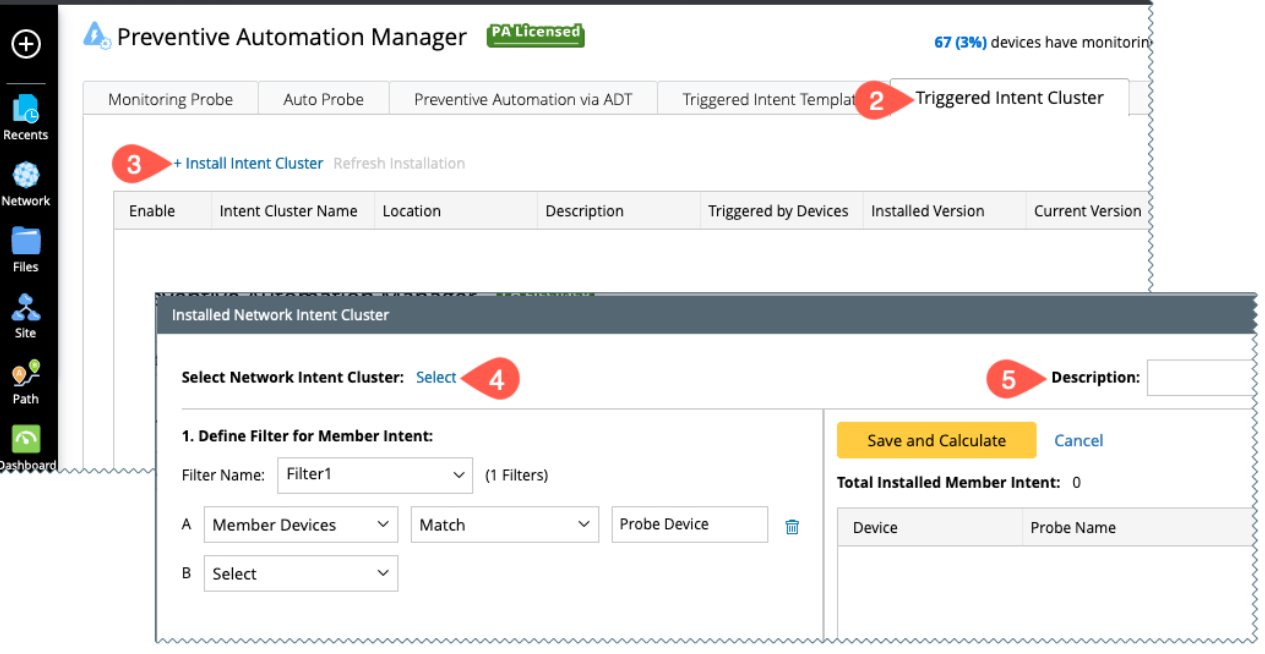Viewport: 1265px width, 654px height.
Task: Select the Site icon in the sidebar
Action: (26, 314)
